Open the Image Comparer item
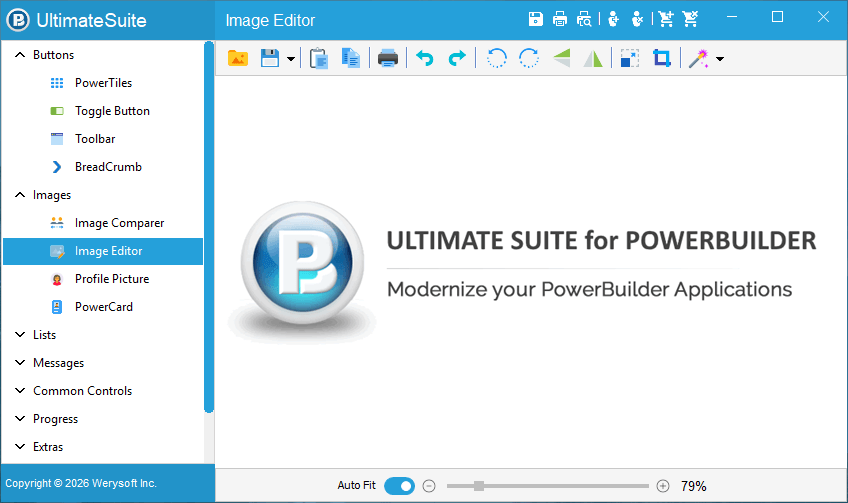The width and height of the screenshot is (848, 503). (103, 223)
